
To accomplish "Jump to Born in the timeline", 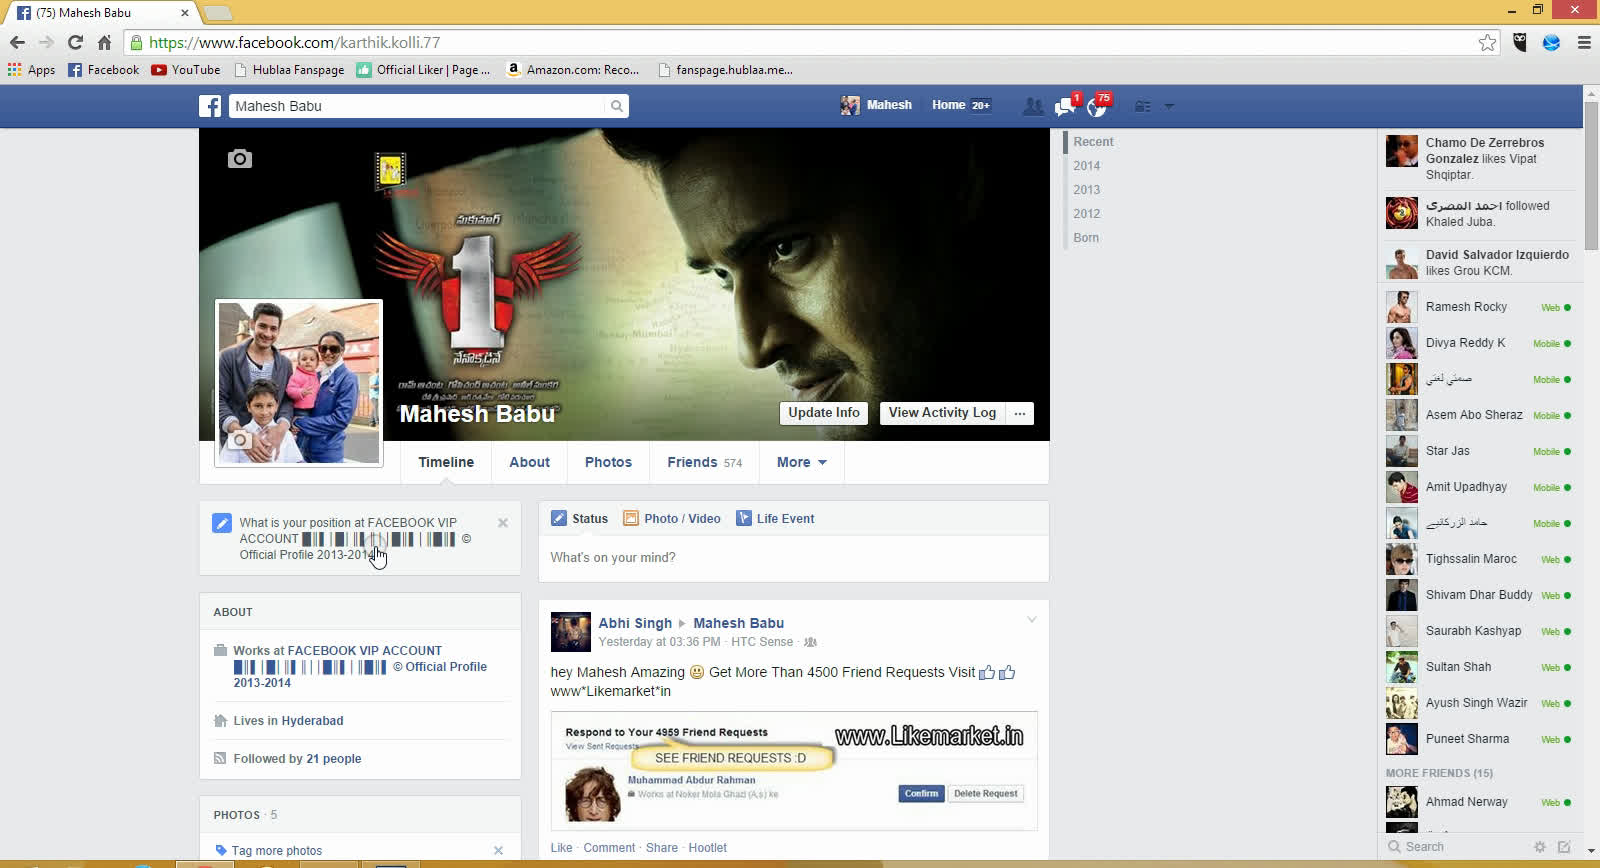I will click(1086, 238).
